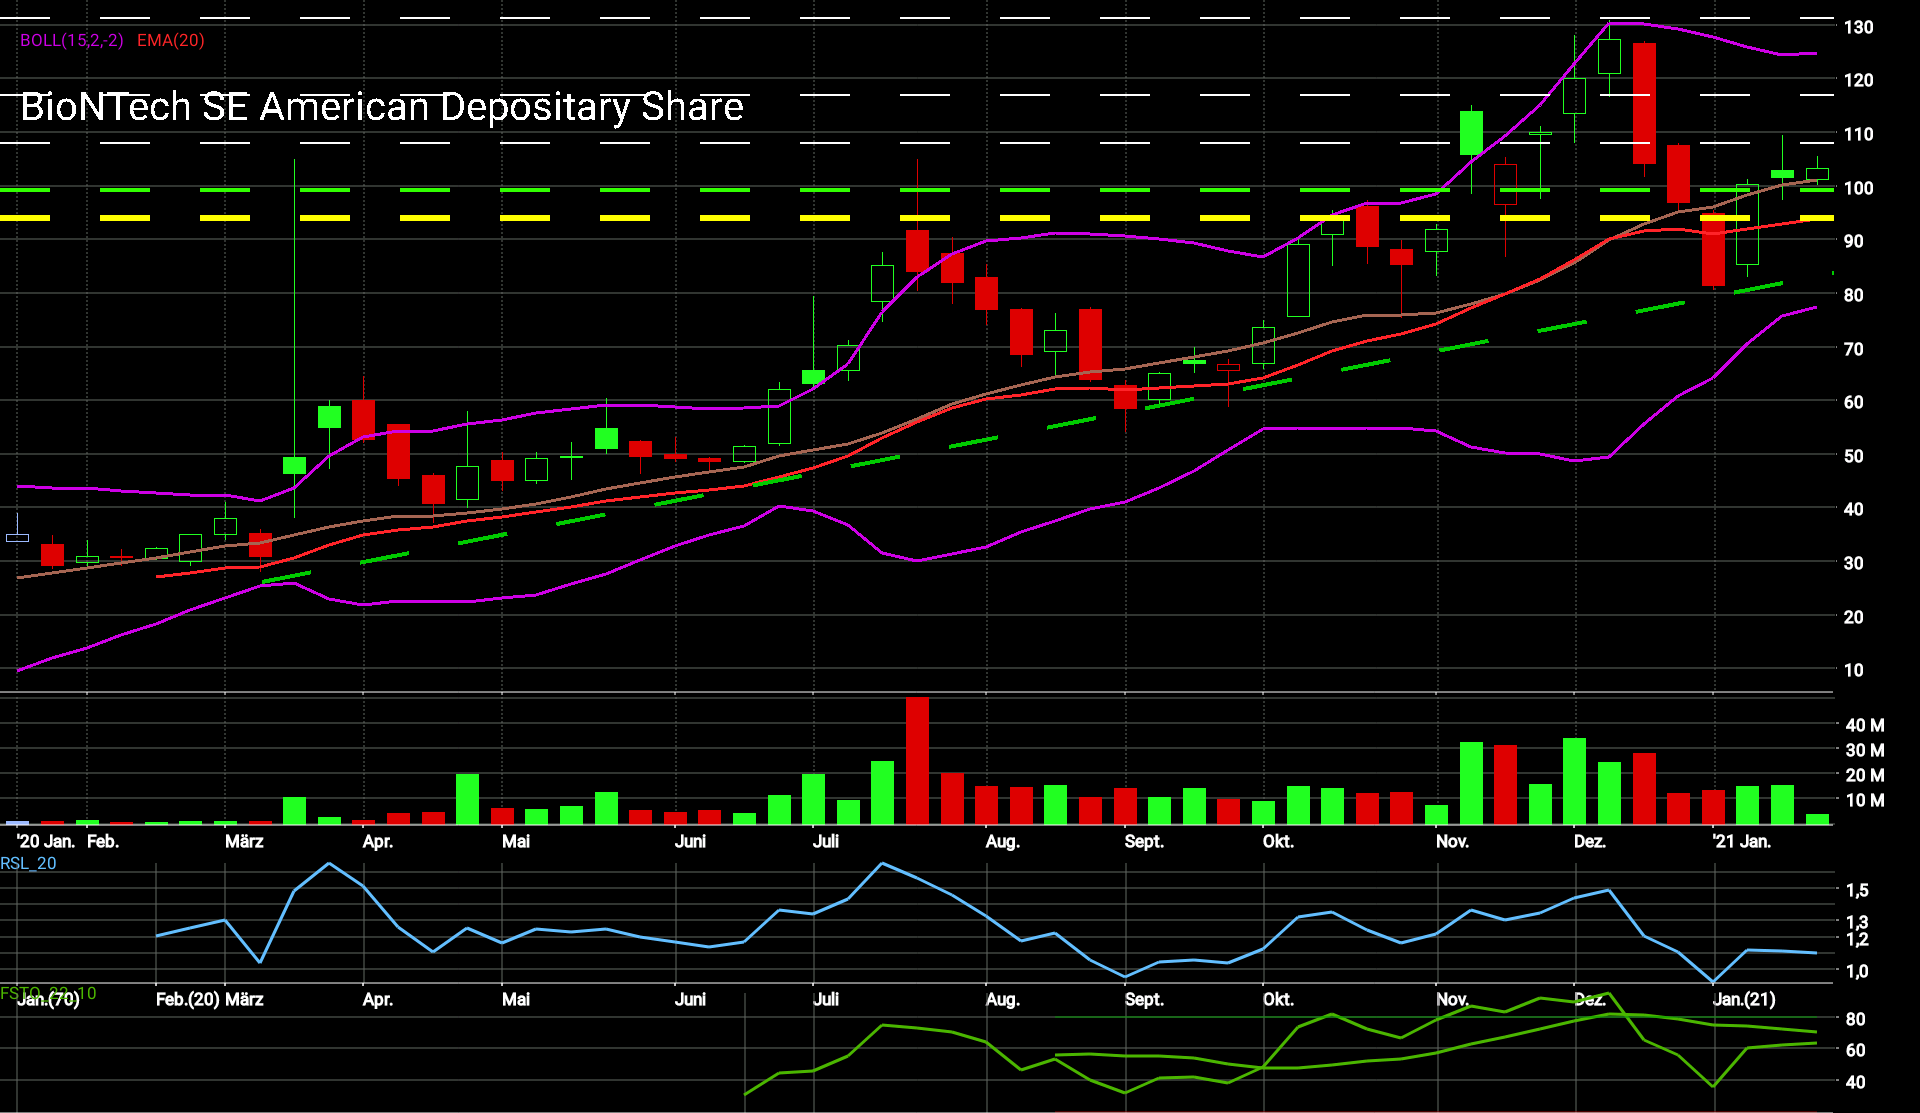Click the März date label under volume
The height and width of the screenshot is (1113, 1920).
tap(244, 841)
